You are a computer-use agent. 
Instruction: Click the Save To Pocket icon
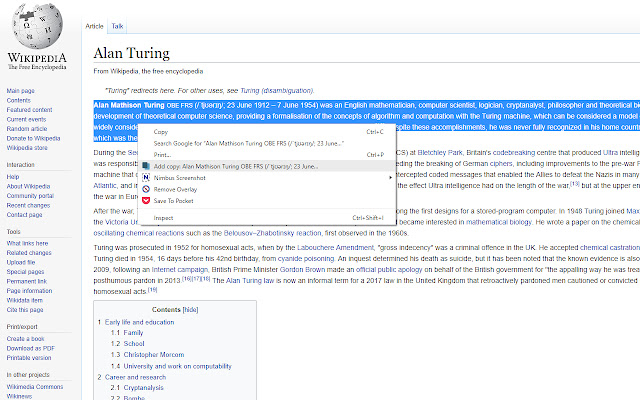pos(145,200)
